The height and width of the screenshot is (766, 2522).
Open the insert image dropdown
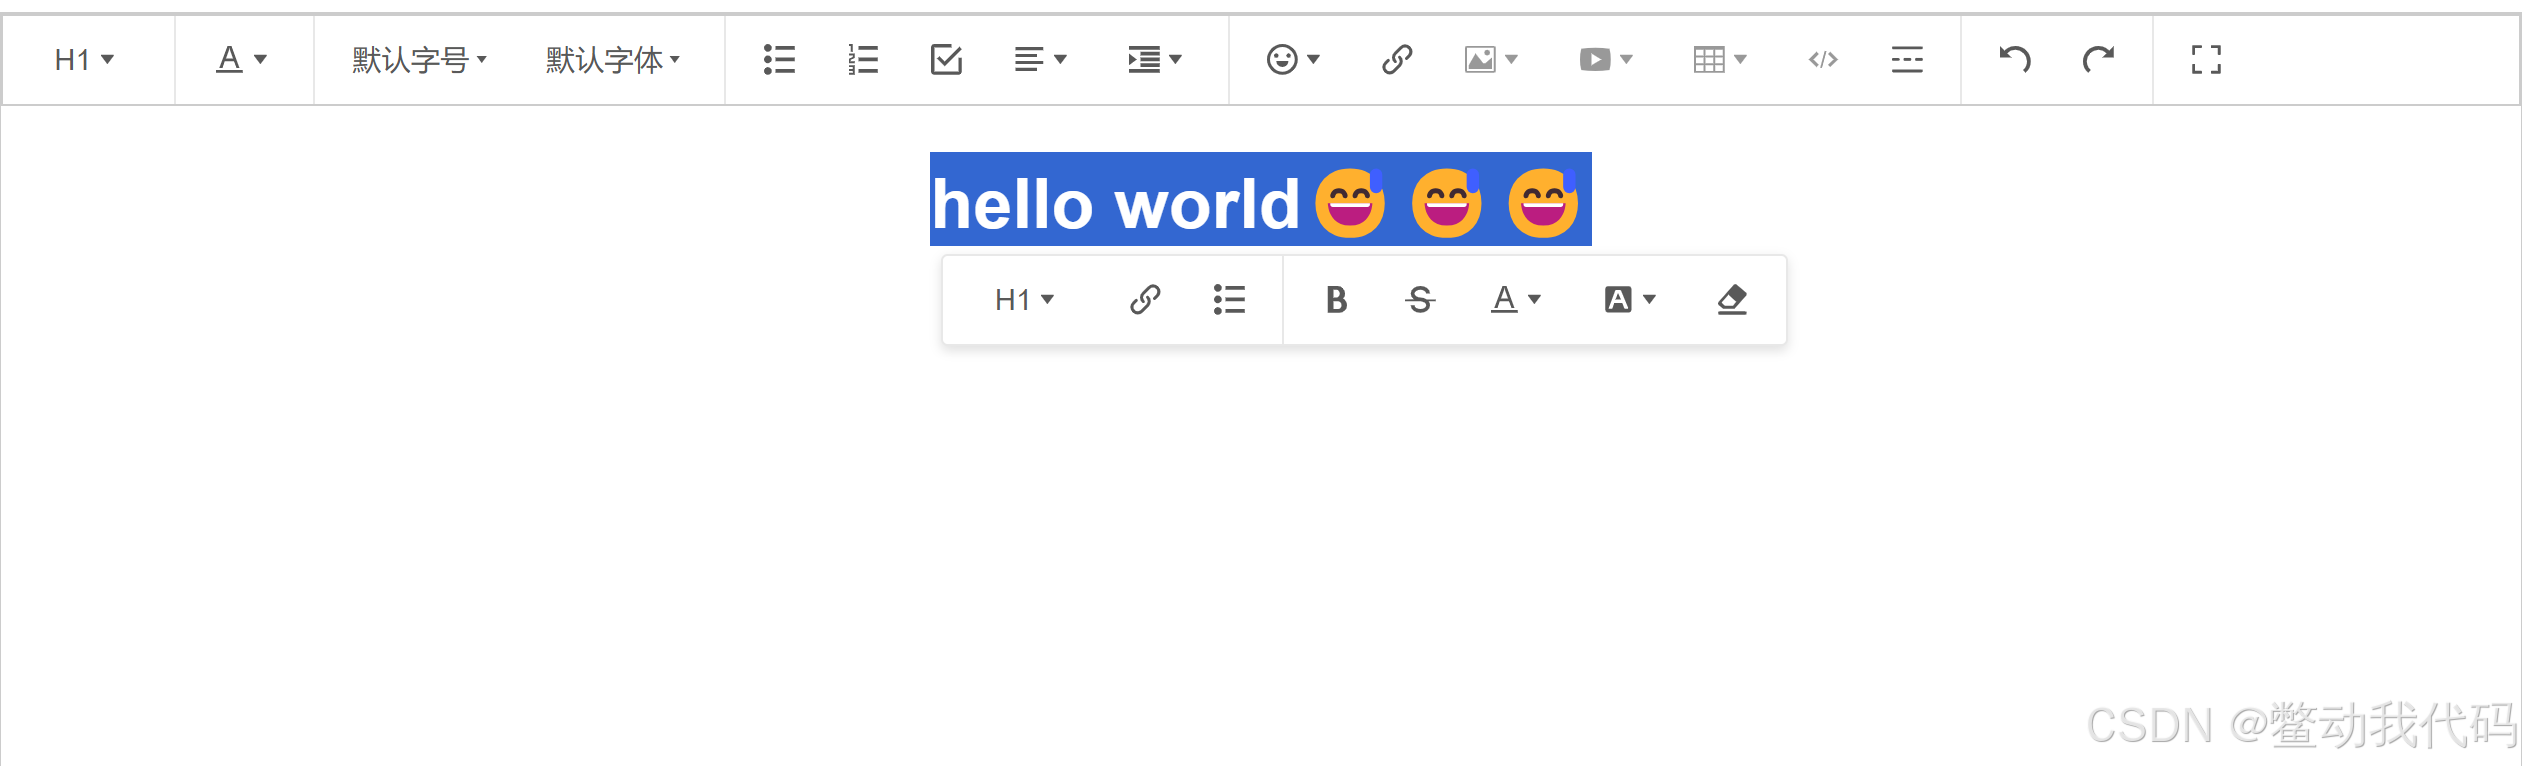pos(1491,60)
